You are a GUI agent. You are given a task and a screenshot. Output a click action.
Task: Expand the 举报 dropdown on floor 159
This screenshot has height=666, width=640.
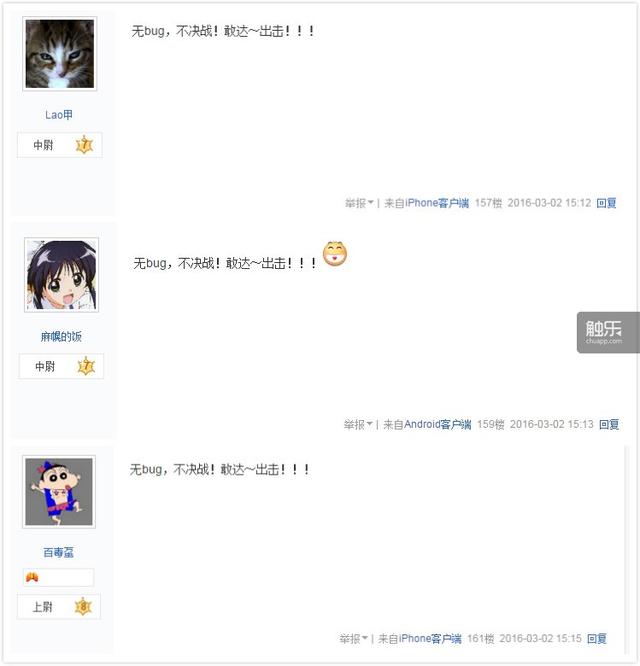click(358, 424)
